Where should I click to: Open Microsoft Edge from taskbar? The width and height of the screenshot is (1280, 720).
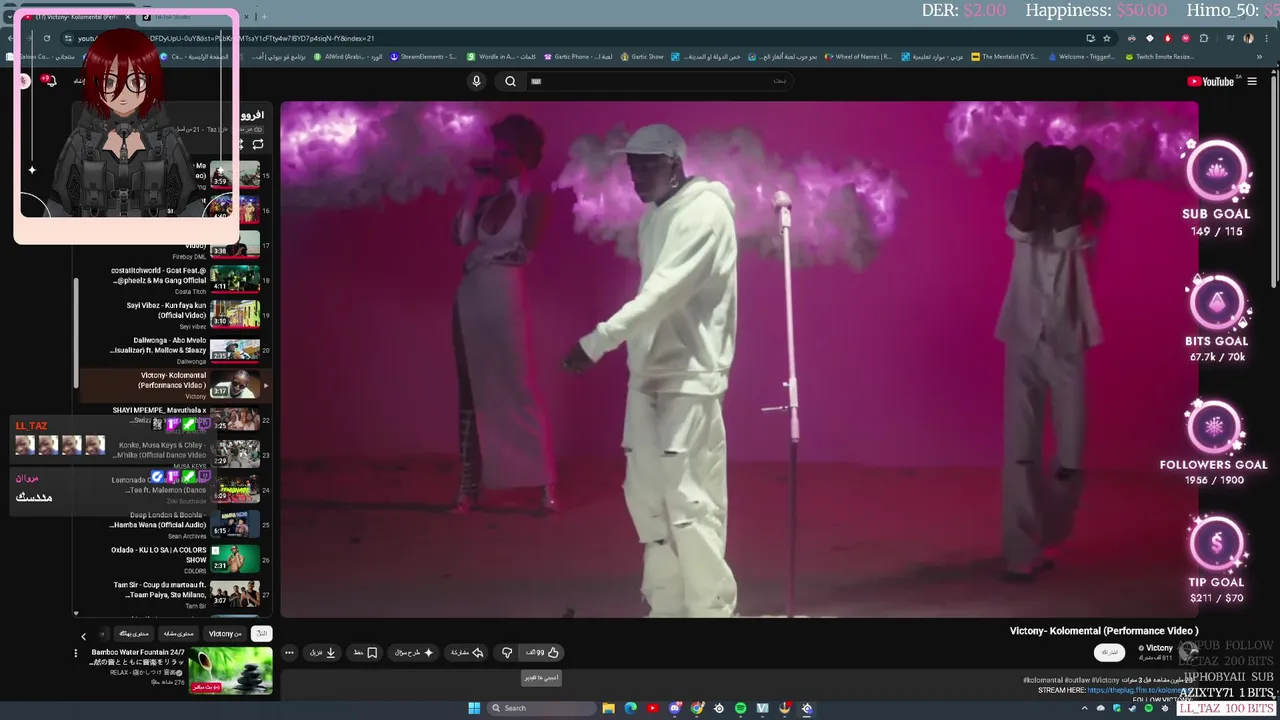click(630, 708)
